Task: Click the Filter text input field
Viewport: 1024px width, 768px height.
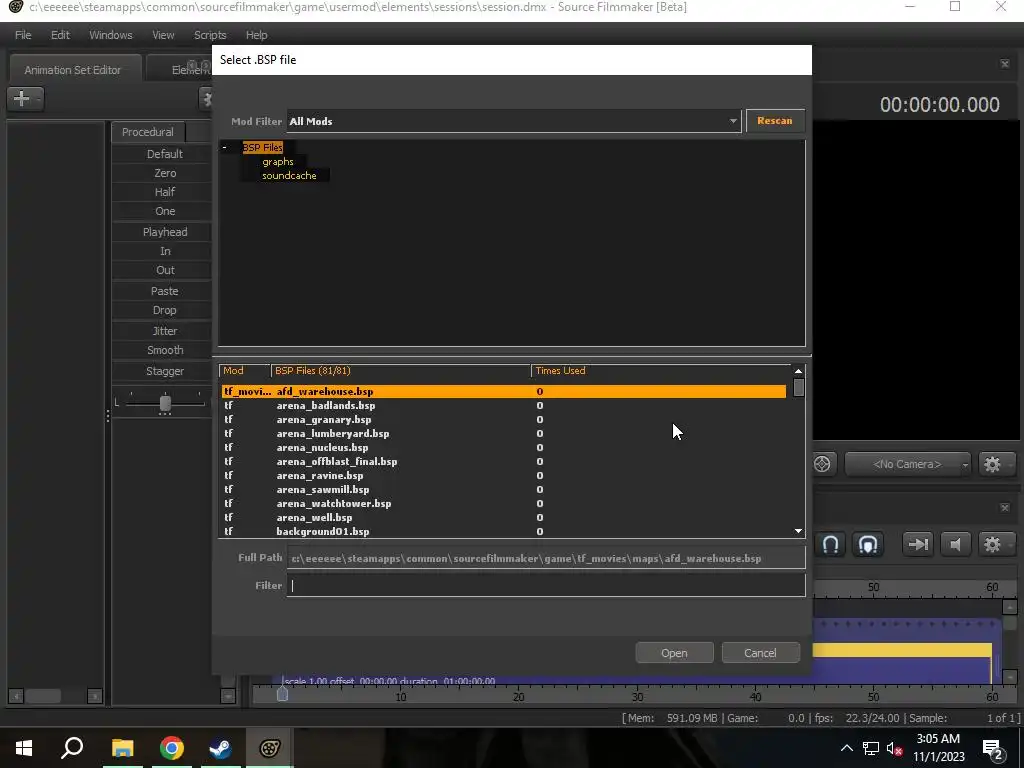Action: pos(546,585)
